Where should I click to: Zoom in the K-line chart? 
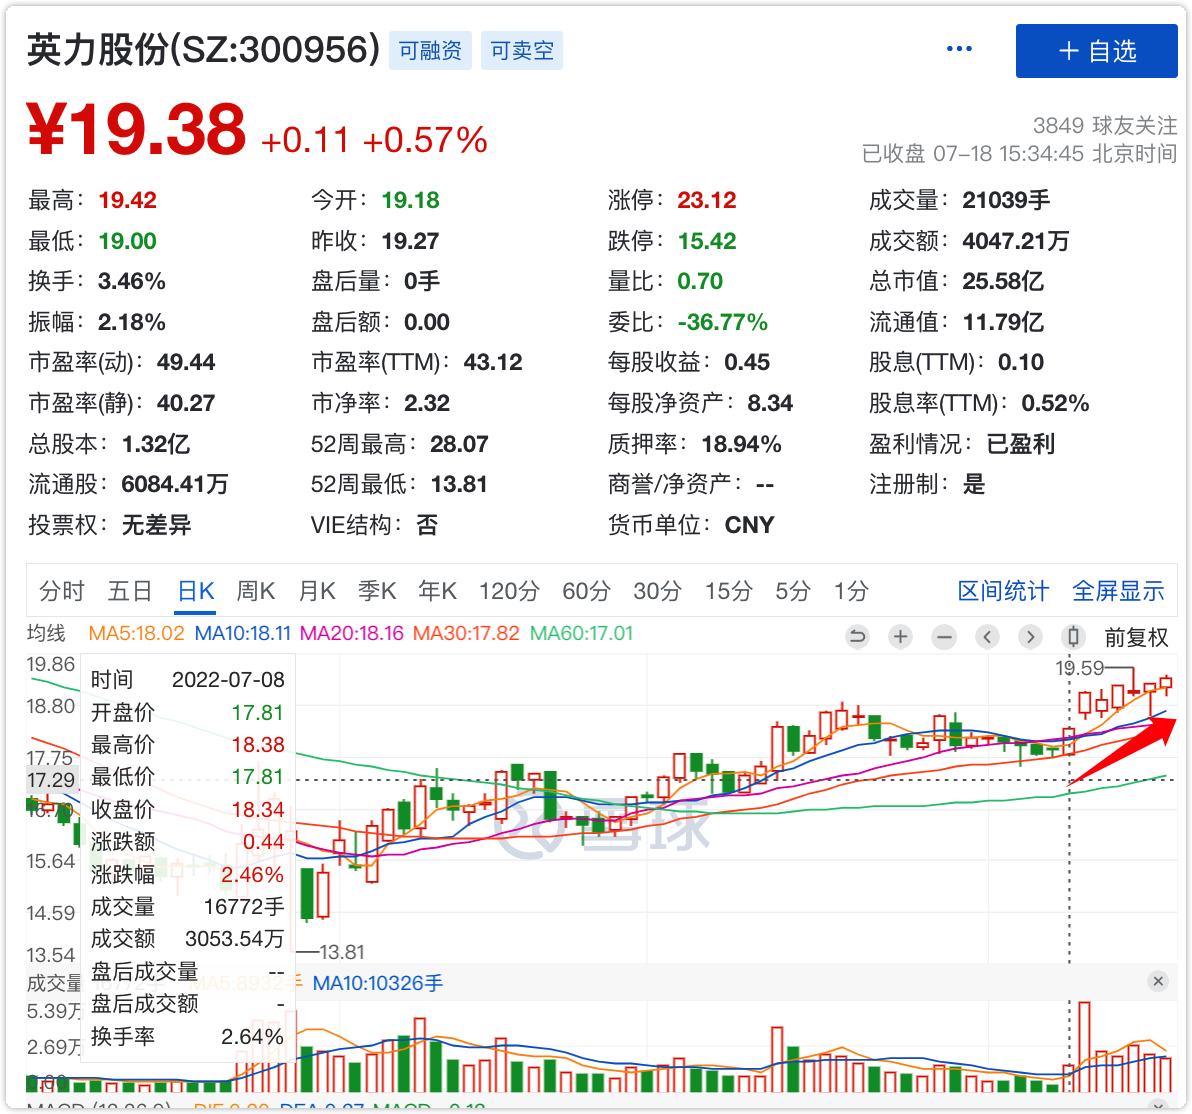[x=900, y=637]
